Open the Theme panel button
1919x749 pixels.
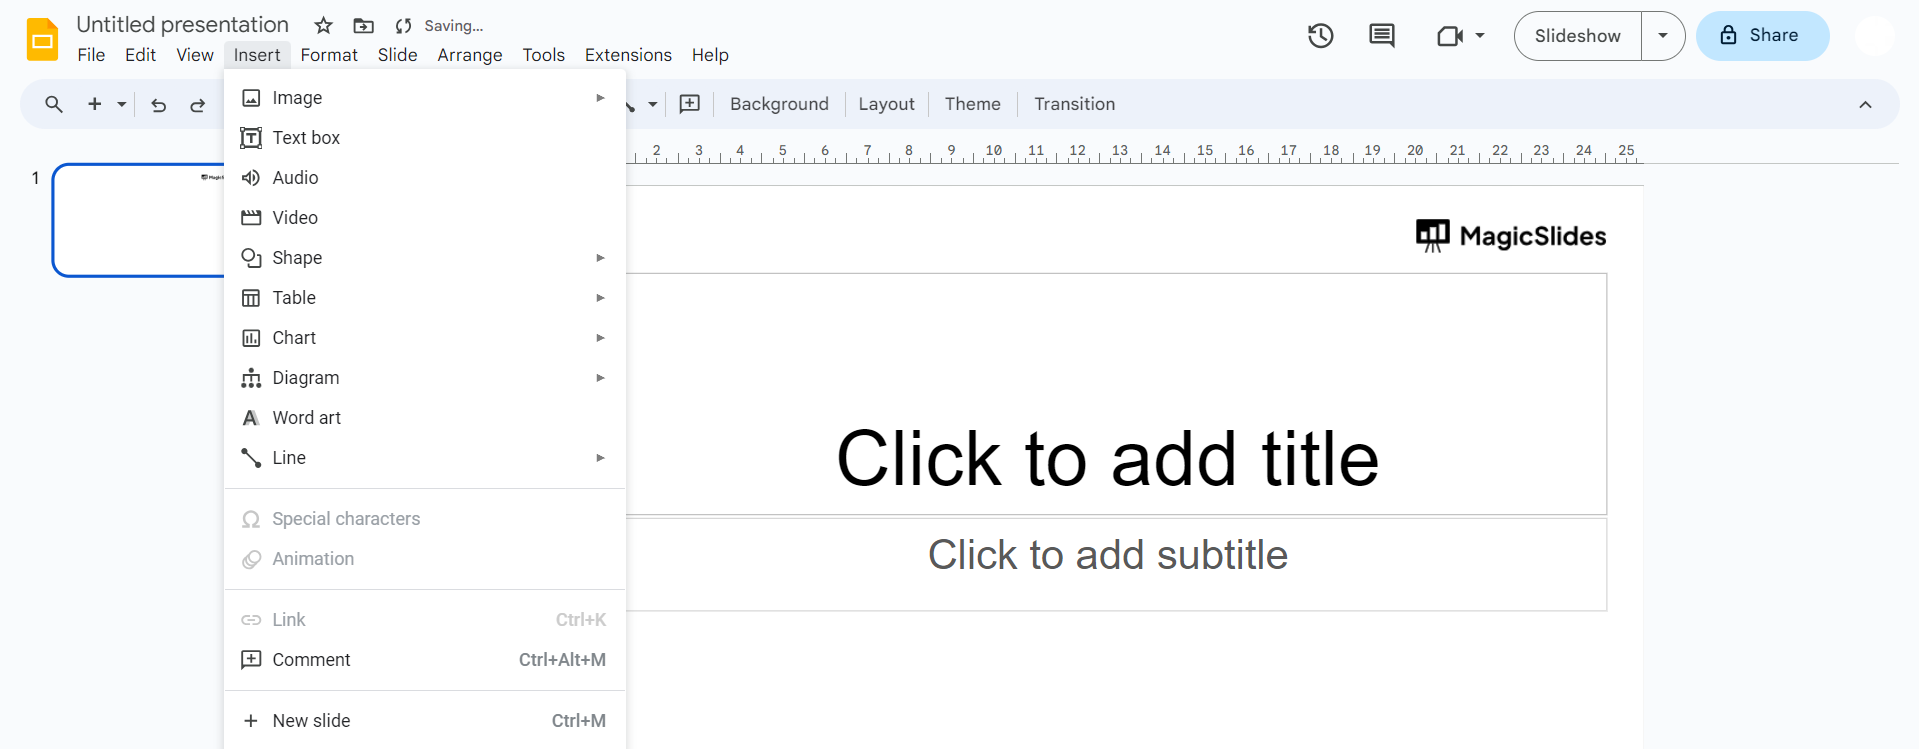972,104
